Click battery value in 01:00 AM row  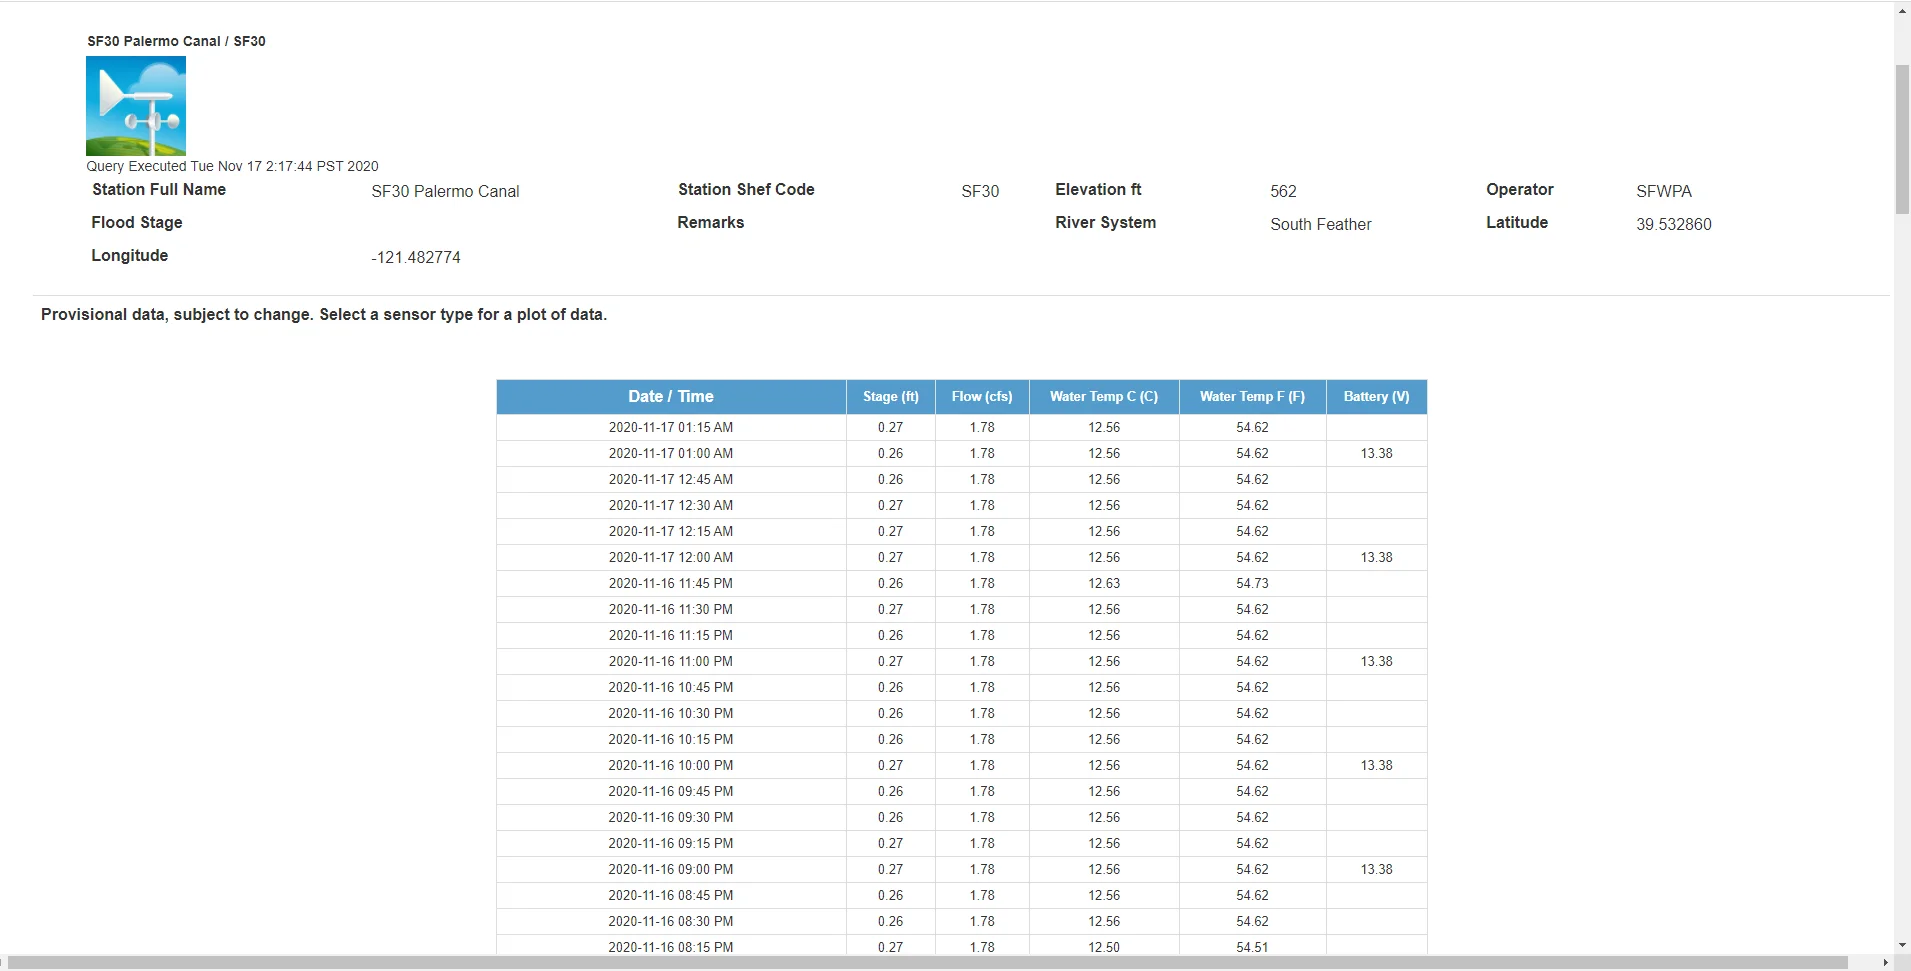[1376, 453]
